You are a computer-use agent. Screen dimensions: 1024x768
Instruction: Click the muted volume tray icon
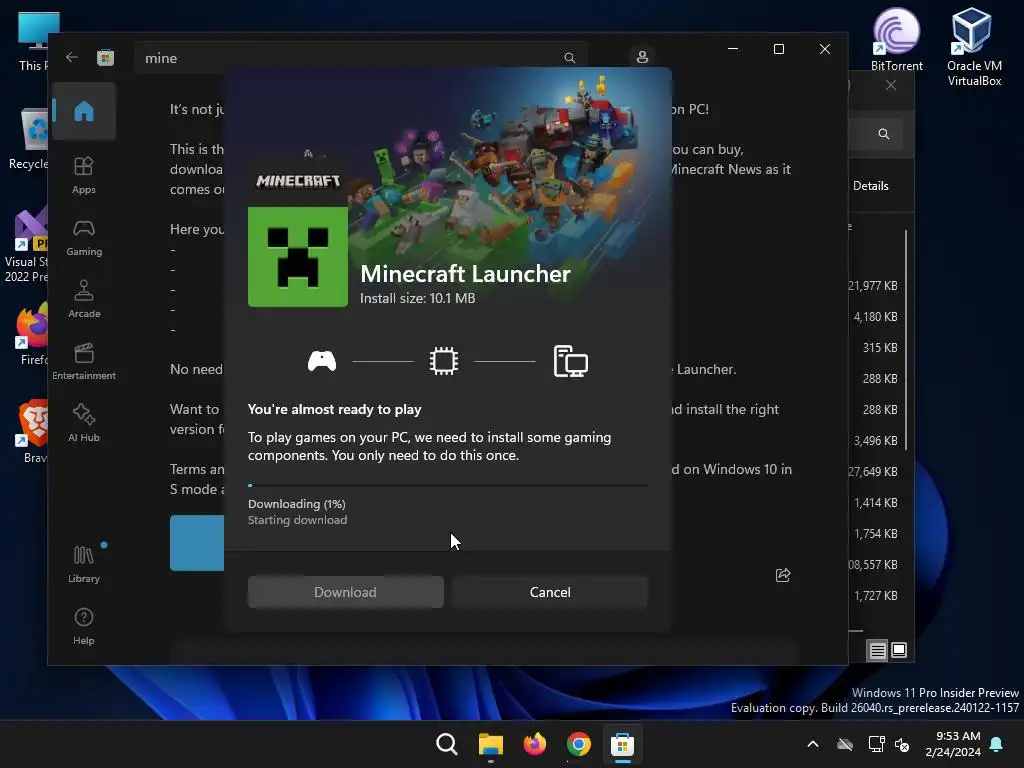pyautogui.click(x=903, y=744)
